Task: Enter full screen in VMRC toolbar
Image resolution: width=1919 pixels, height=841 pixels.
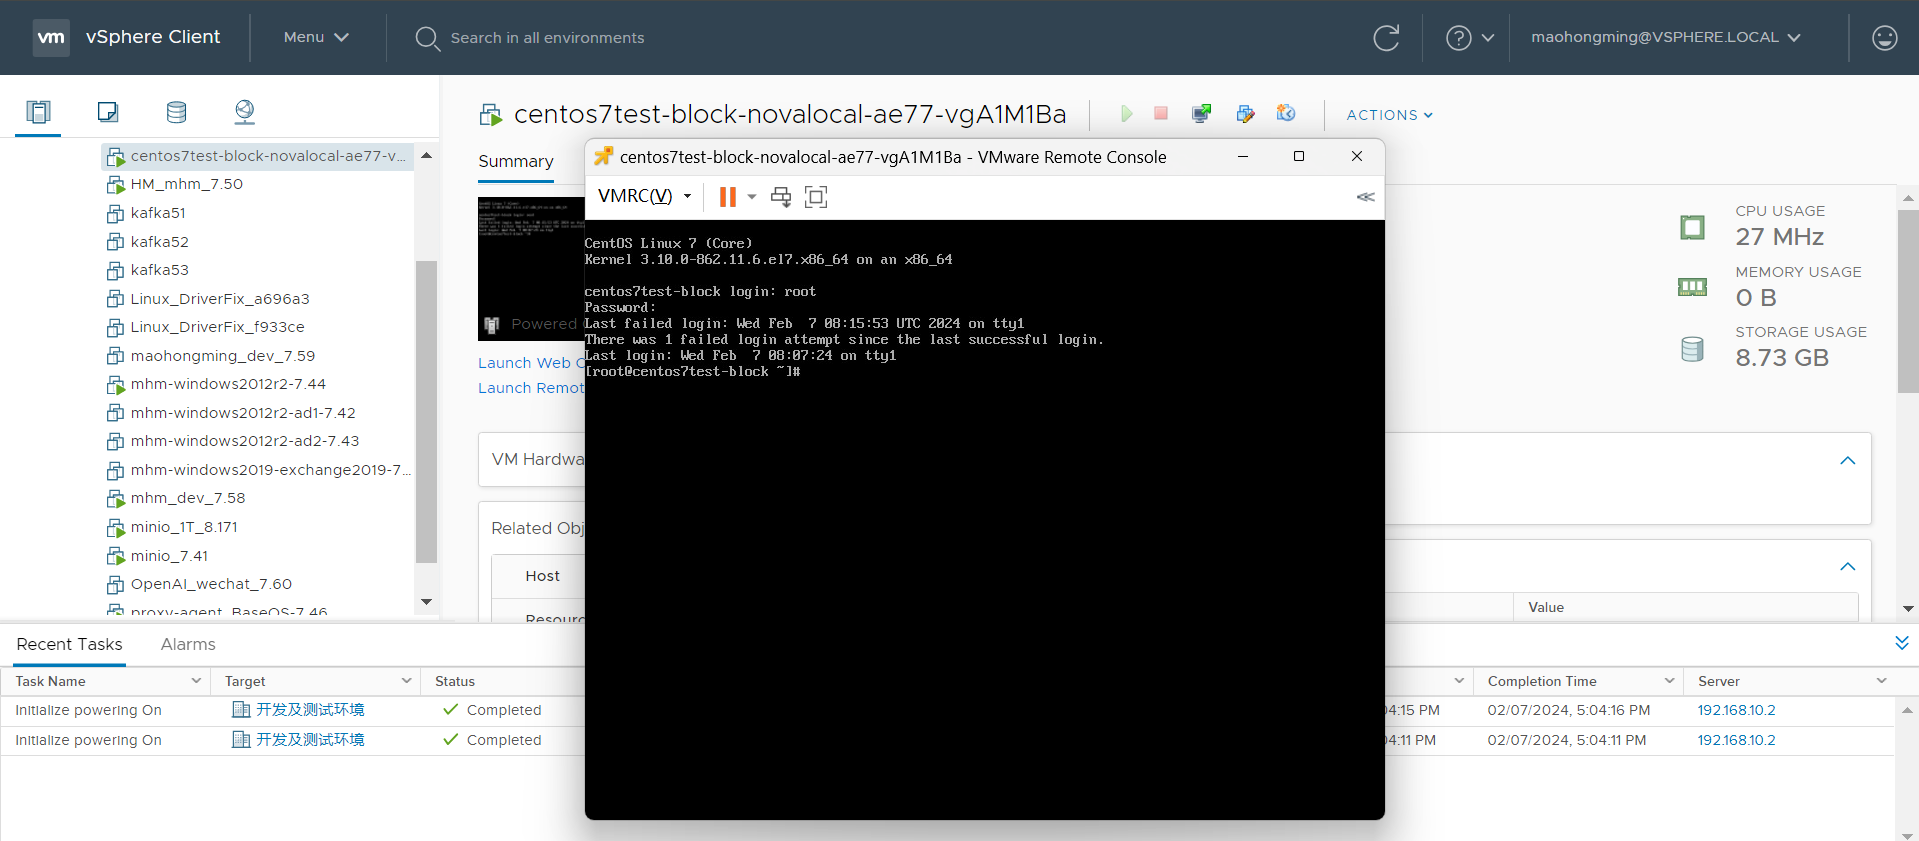Action: click(x=816, y=197)
